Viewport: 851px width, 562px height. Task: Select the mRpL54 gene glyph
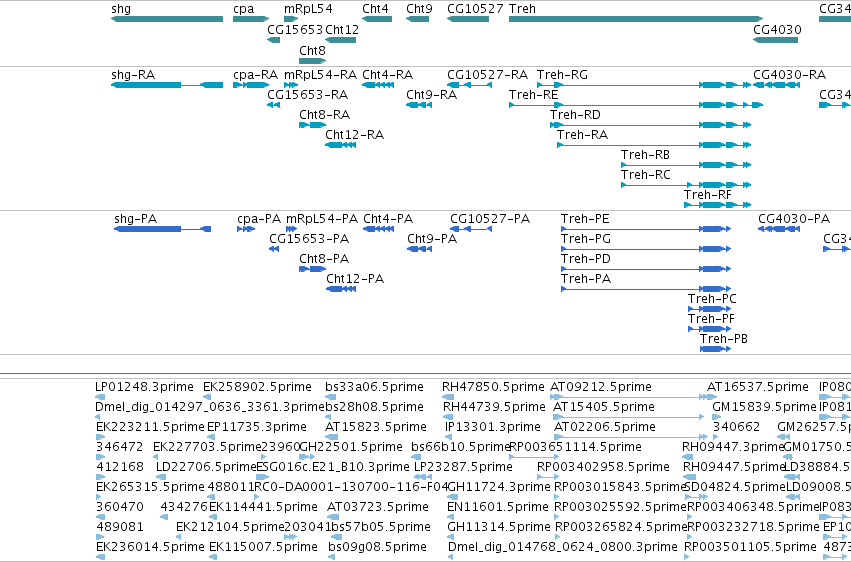pos(291,19)
